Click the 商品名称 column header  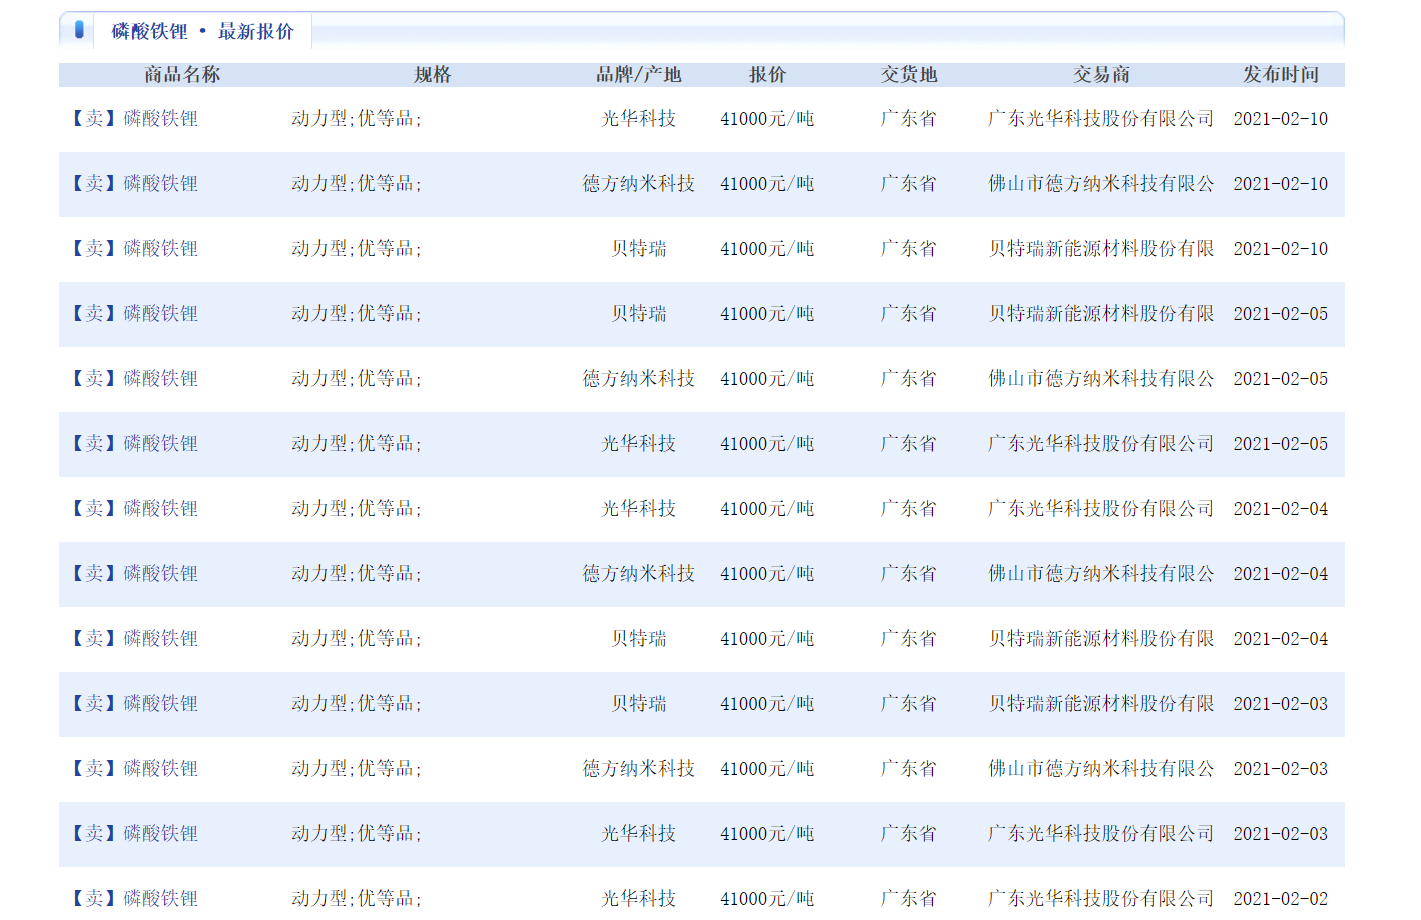coord(182,75)
